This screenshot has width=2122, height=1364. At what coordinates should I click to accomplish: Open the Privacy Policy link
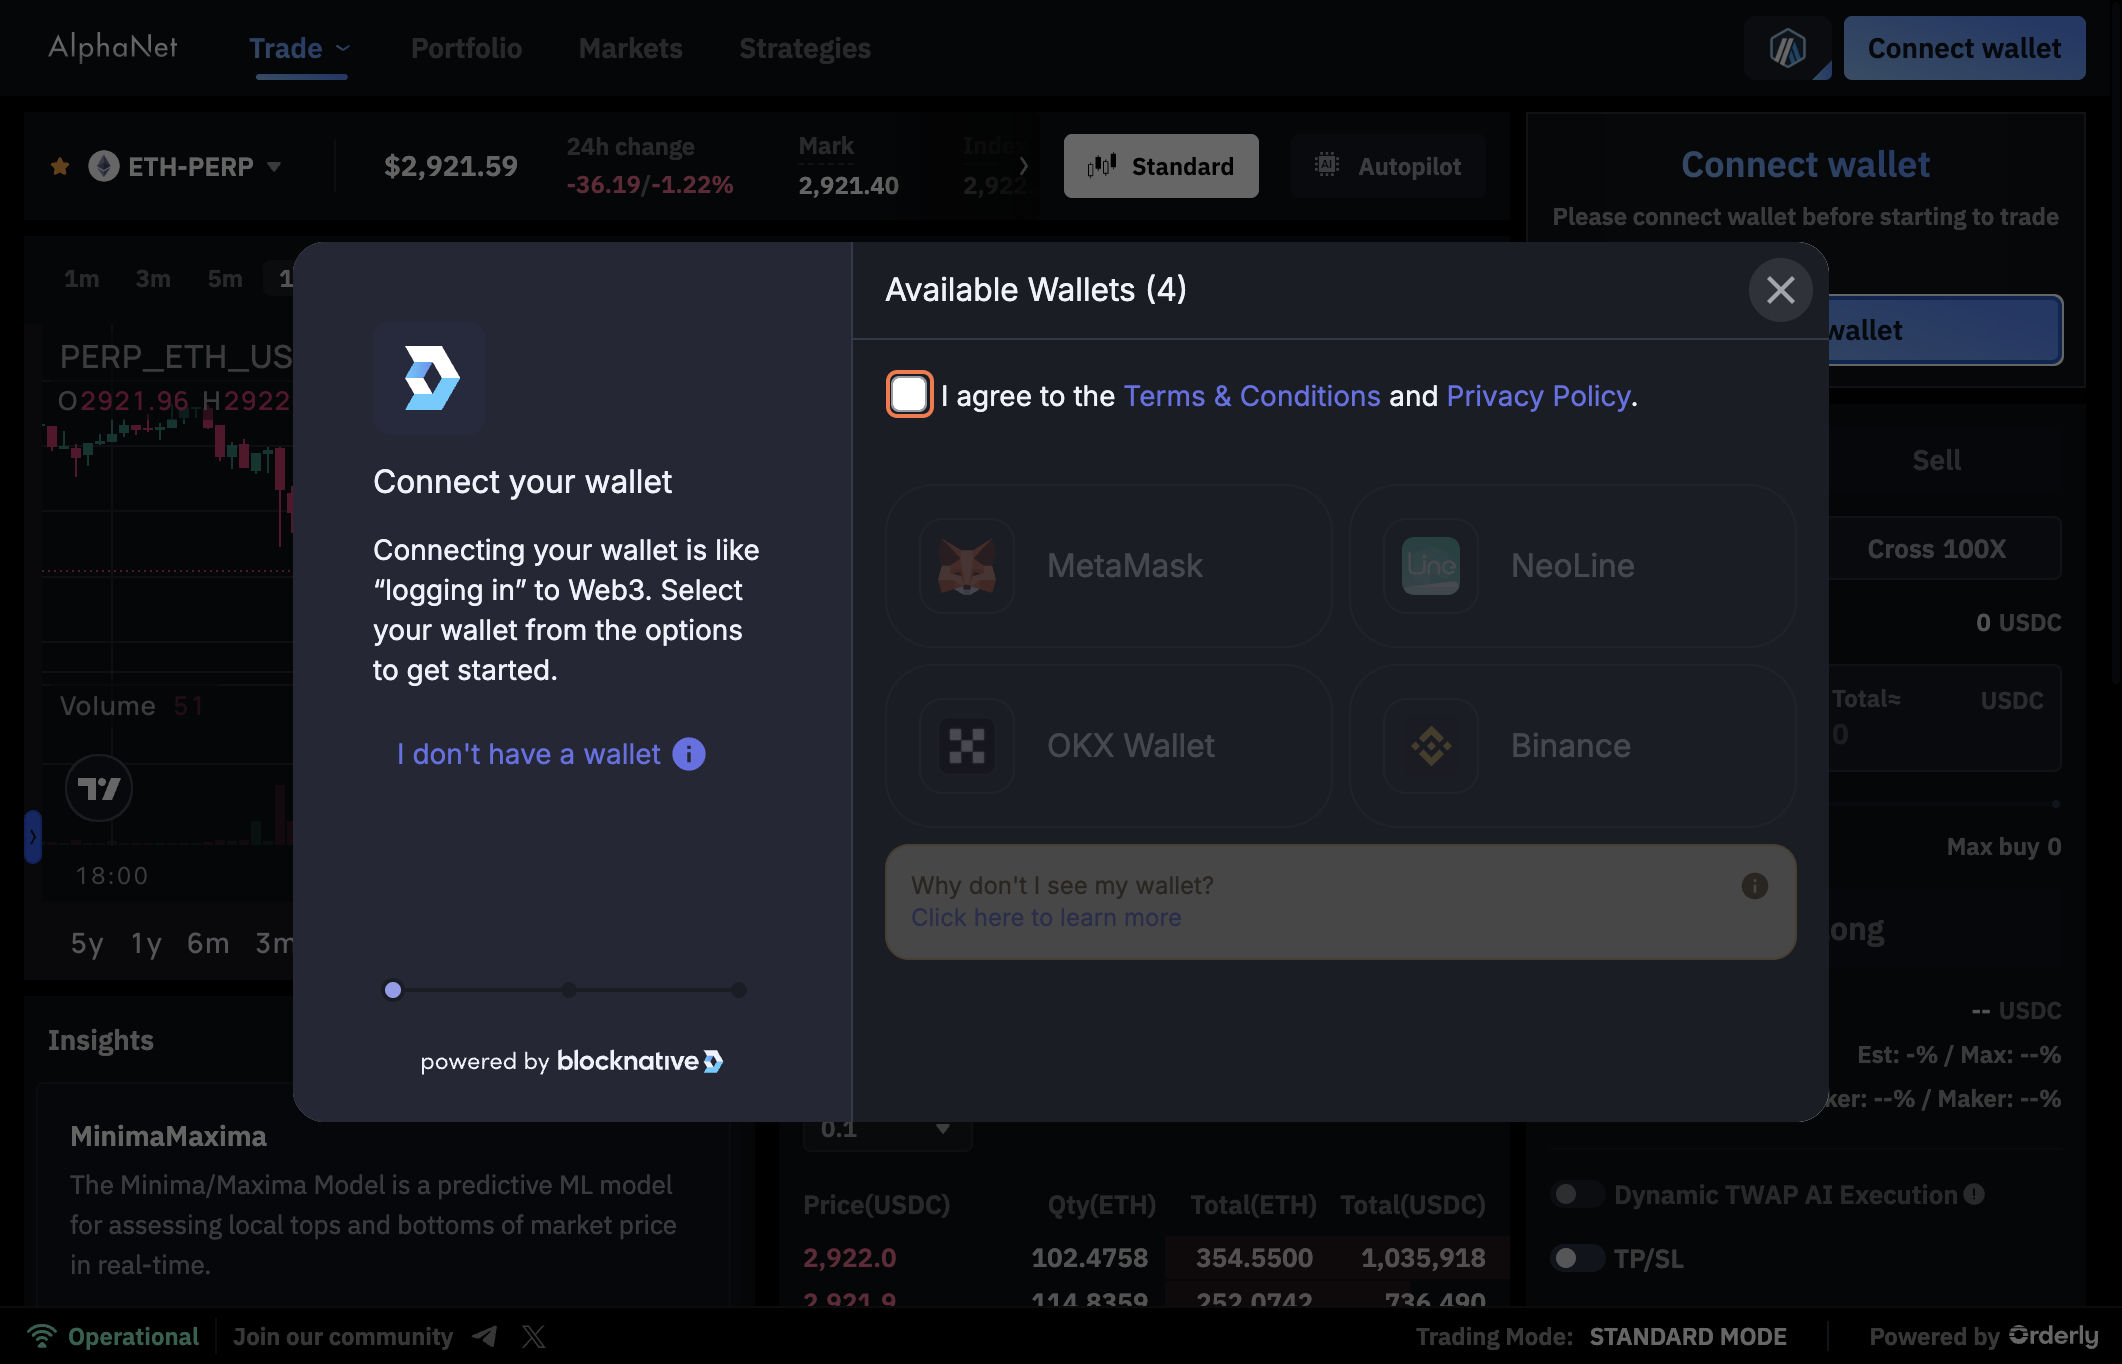1538,396
